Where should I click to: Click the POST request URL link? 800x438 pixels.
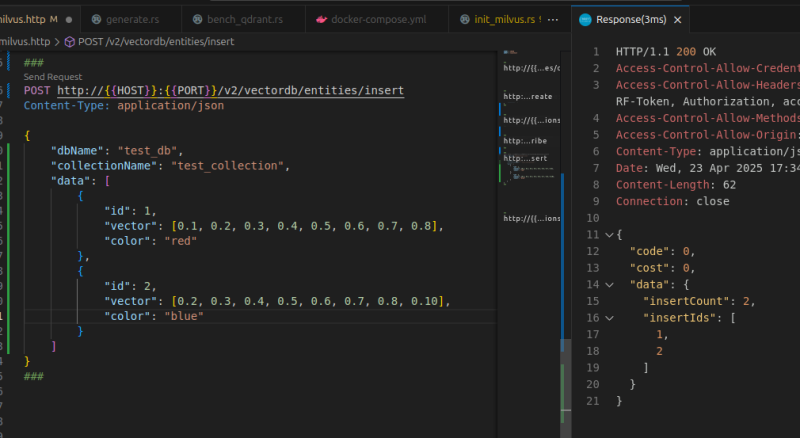pyautogui.click(x=230, y=90)
